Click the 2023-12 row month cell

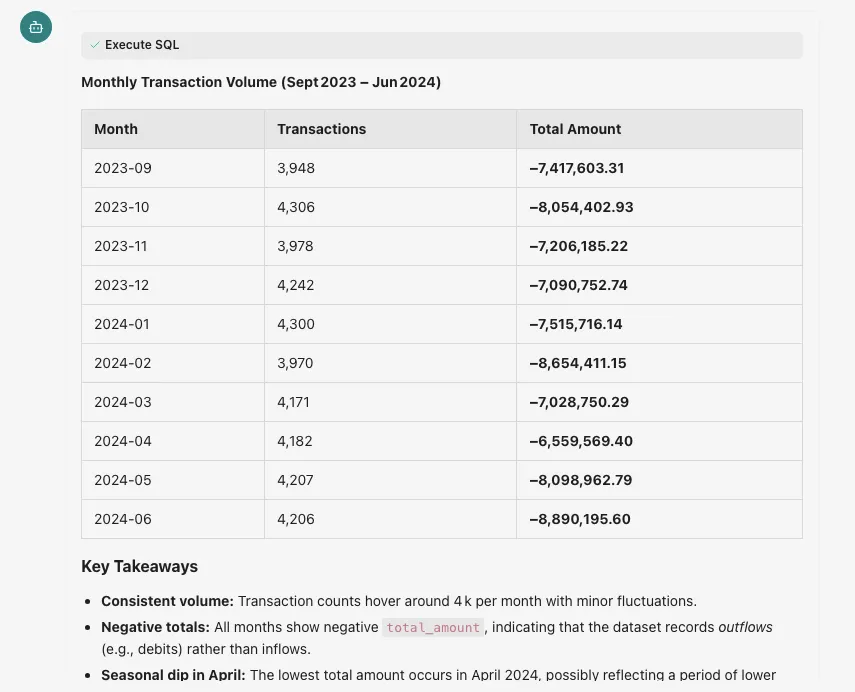[x=122, y=285]
